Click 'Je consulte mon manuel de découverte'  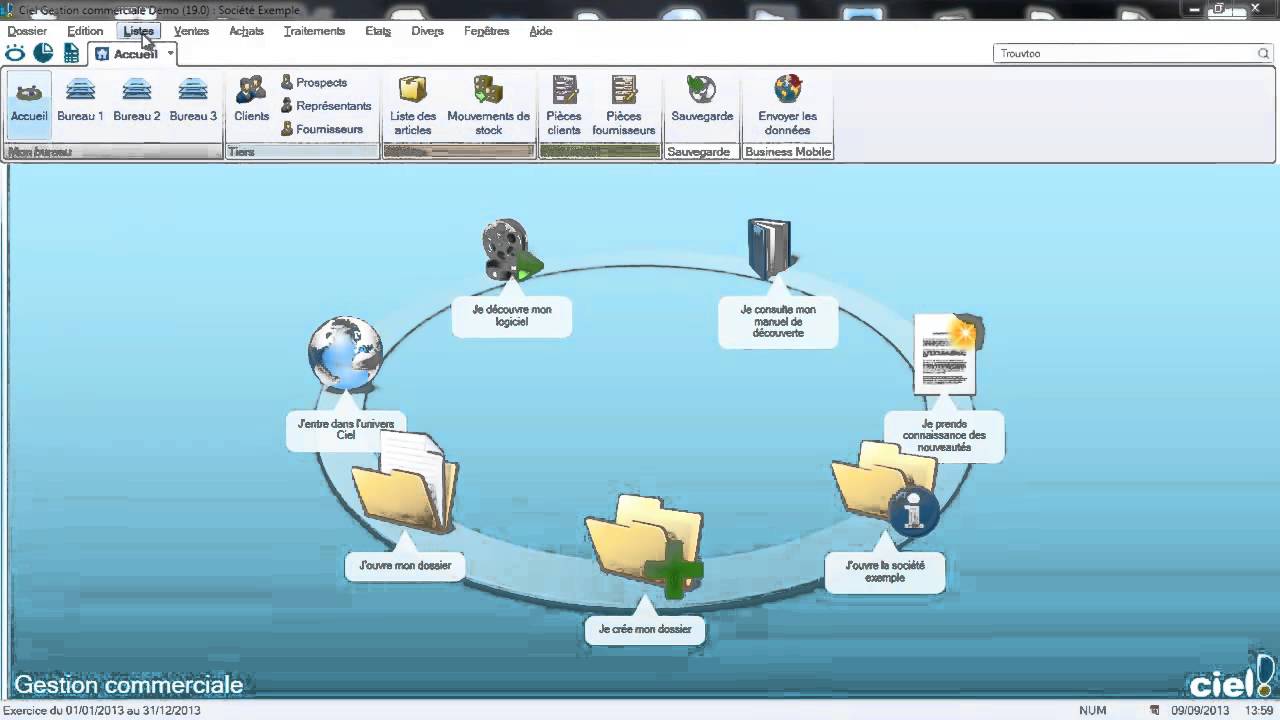pos(778,321)
